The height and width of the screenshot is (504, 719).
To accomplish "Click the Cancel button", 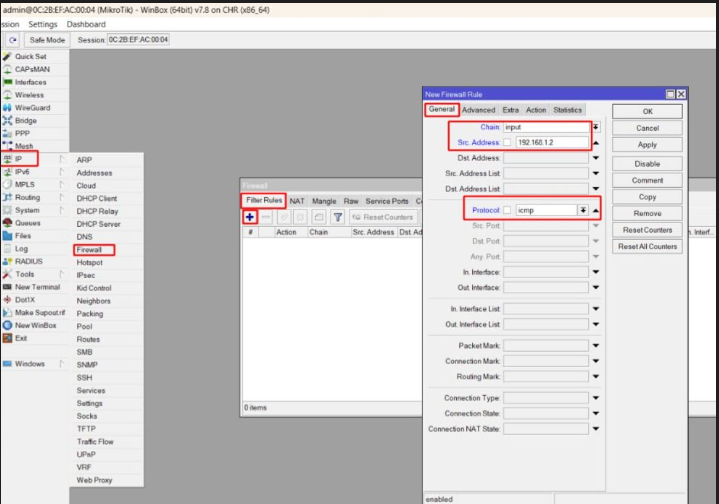I will (x=647, y=128).
